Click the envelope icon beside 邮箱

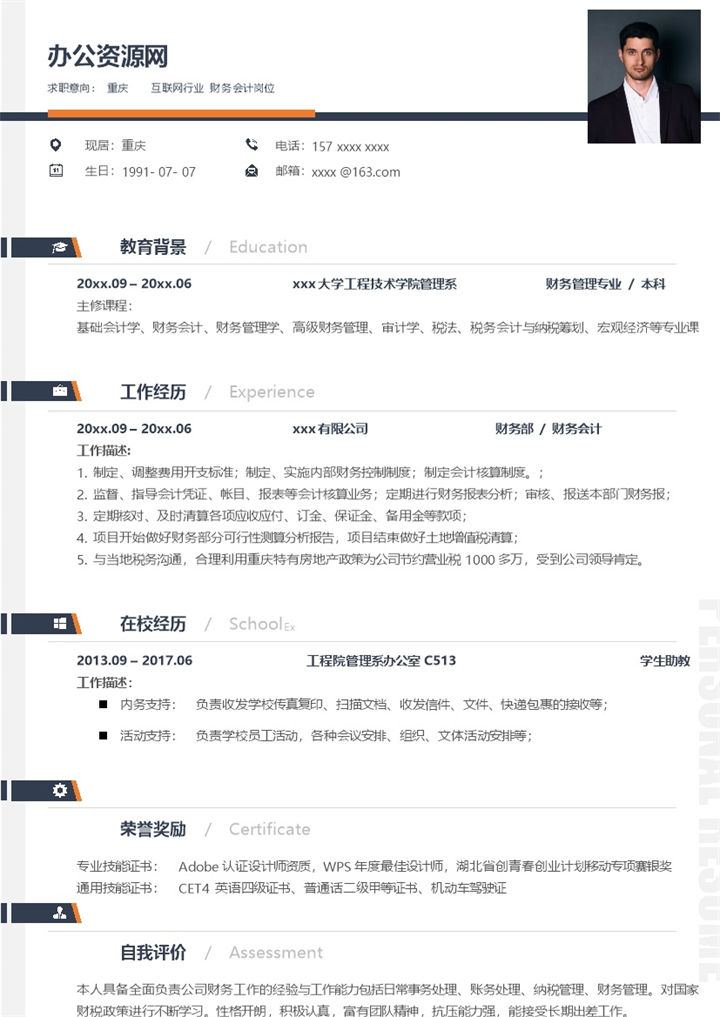click(x=252, y=171)
